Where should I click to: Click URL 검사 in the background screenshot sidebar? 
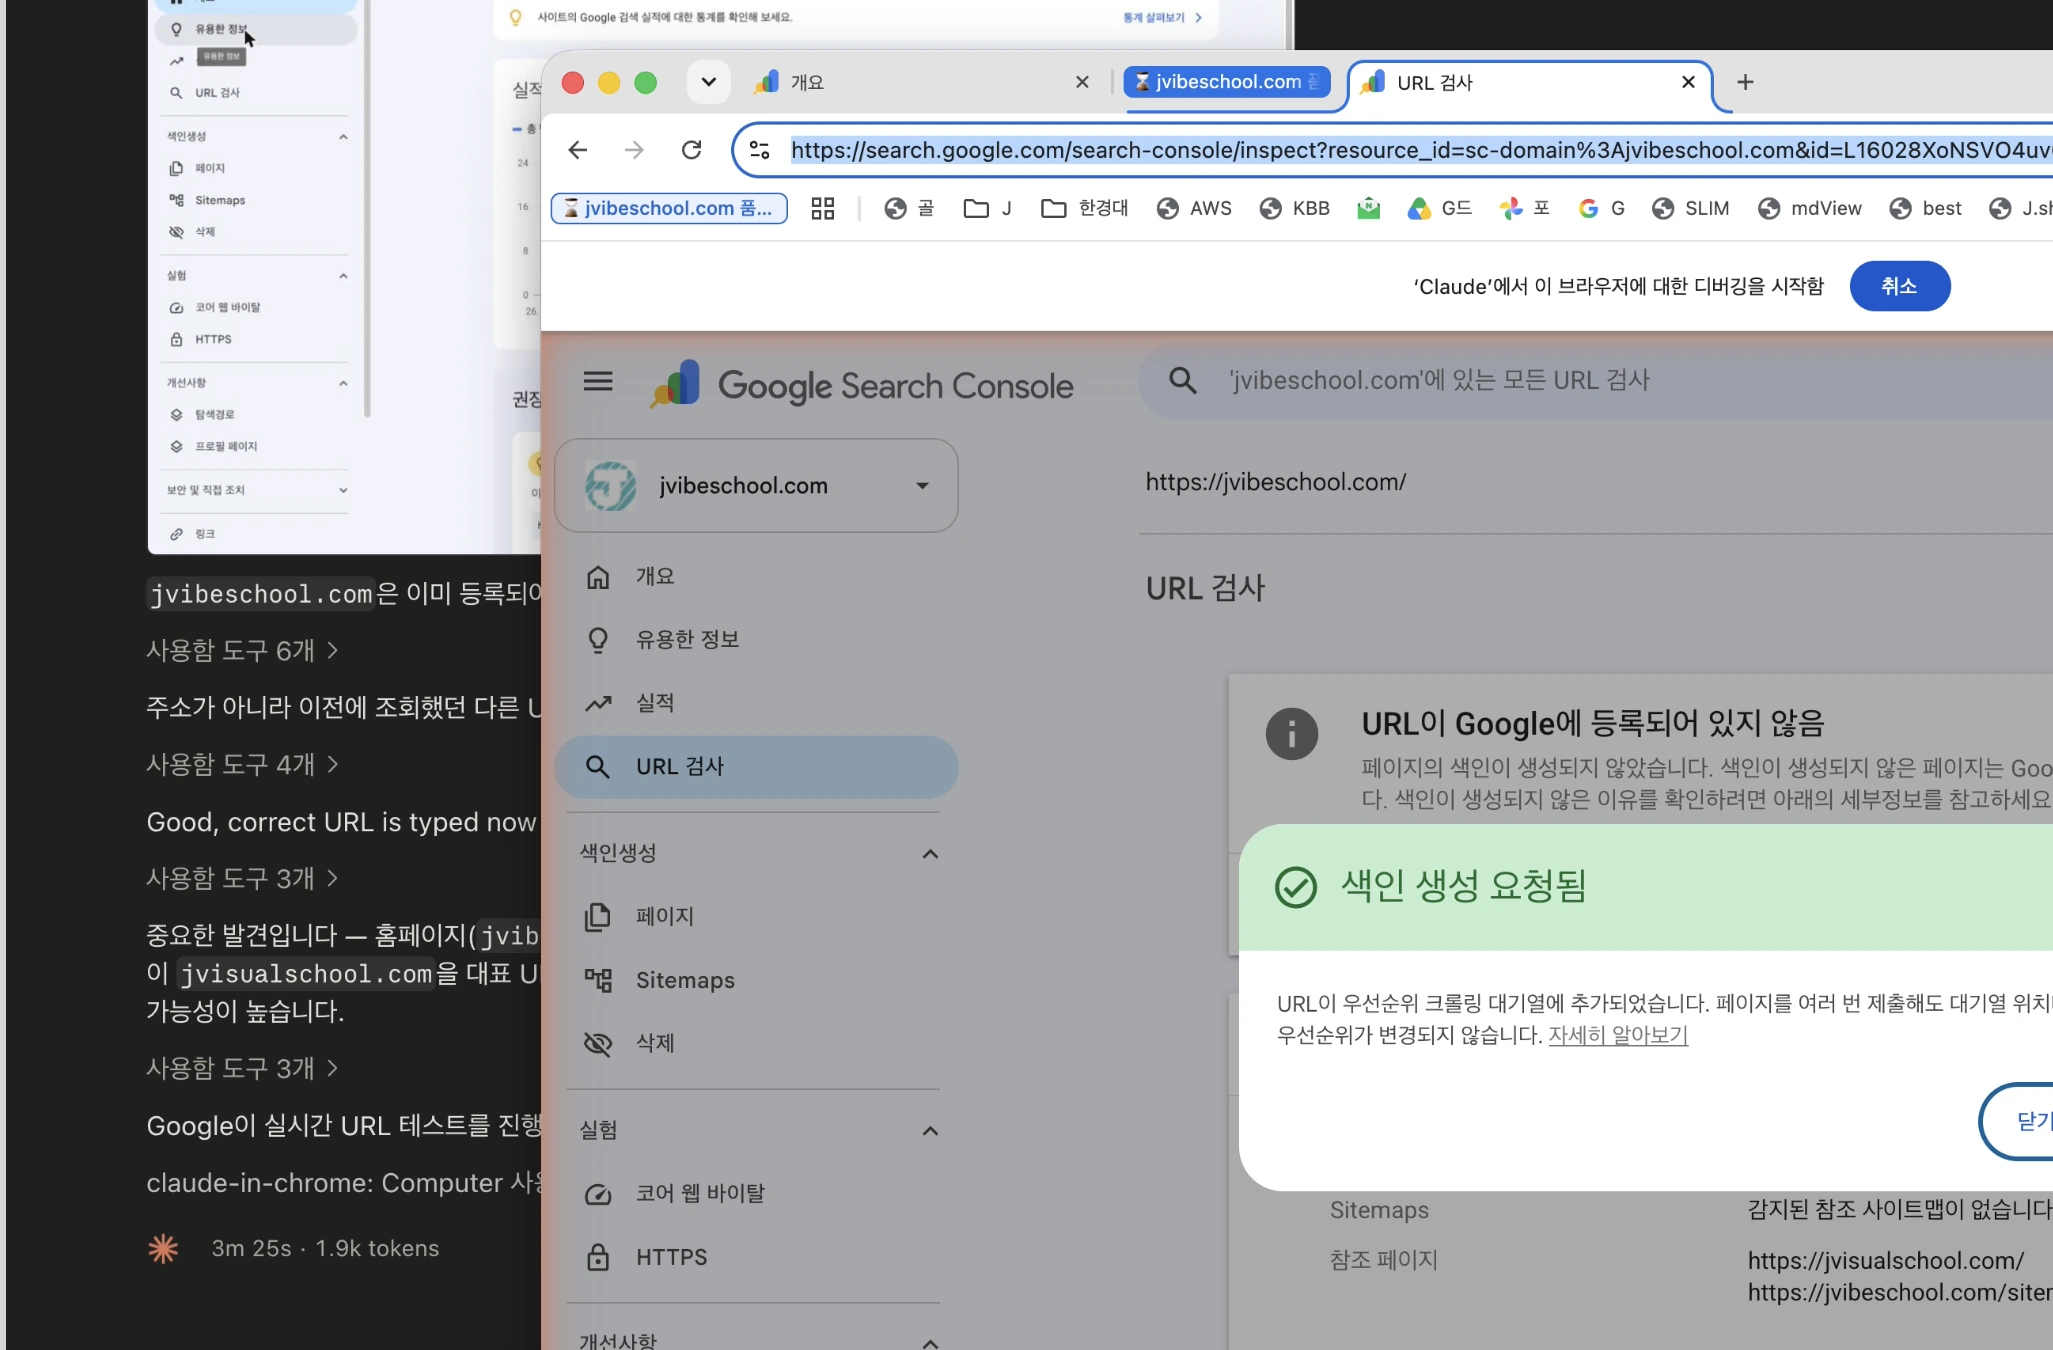(217, 92)
